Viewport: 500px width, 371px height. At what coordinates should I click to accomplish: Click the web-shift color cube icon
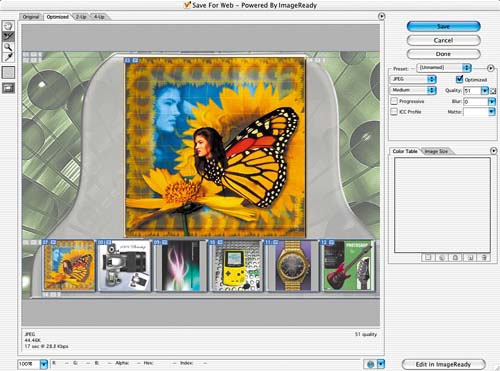(442, 257)
